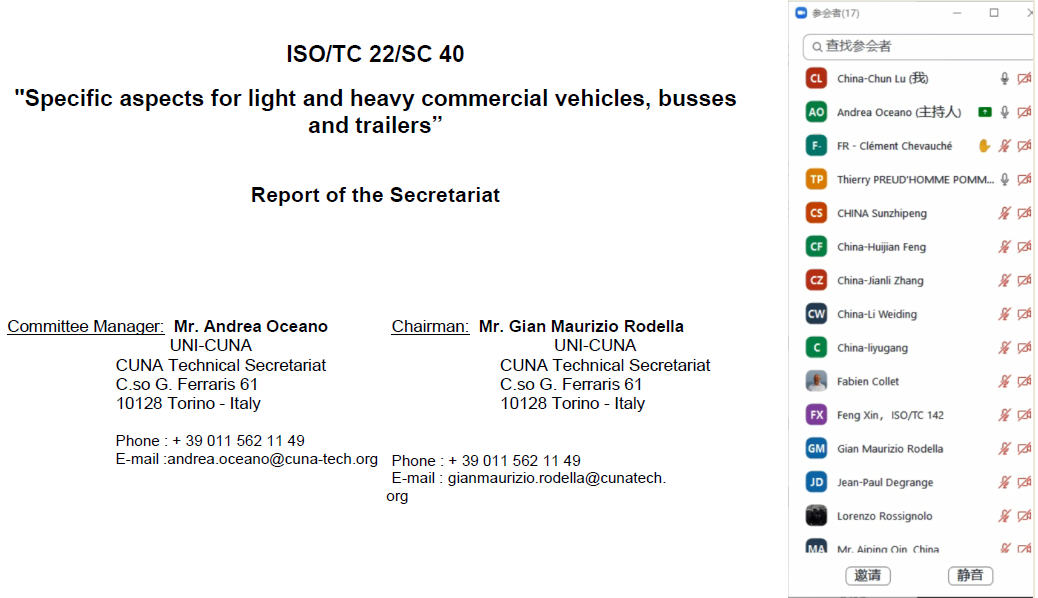Minimize the participants panel window

(x=958, y=13)
